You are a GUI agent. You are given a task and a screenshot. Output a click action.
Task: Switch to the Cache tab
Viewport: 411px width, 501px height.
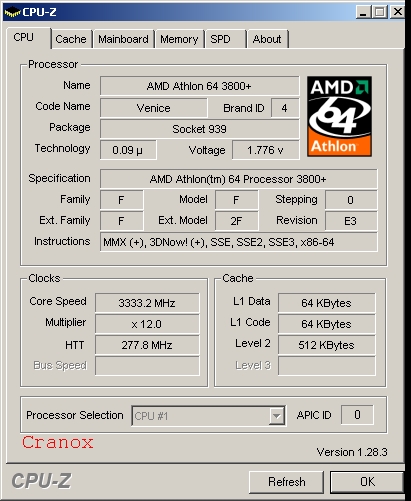pyautogui.click(x=71, y=39)
